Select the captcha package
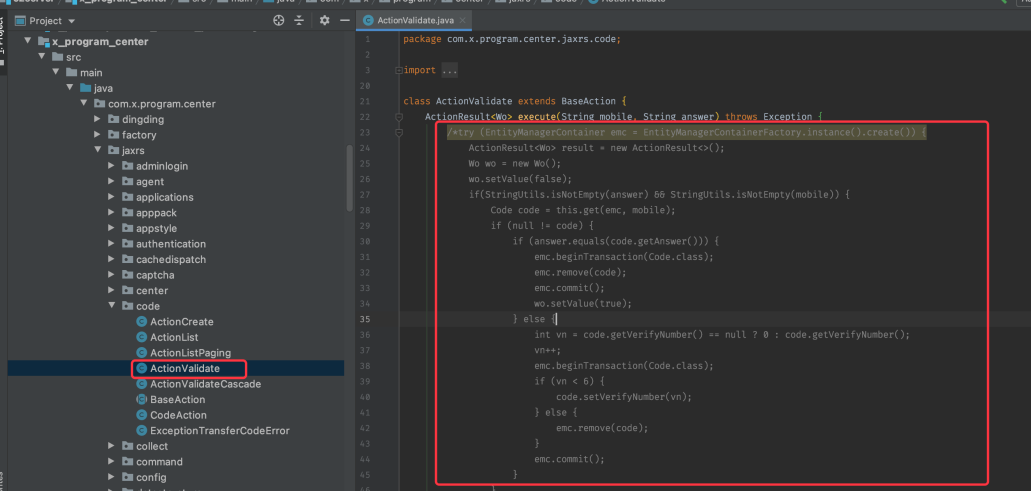 pyautogui.click(x=155, y=275)
